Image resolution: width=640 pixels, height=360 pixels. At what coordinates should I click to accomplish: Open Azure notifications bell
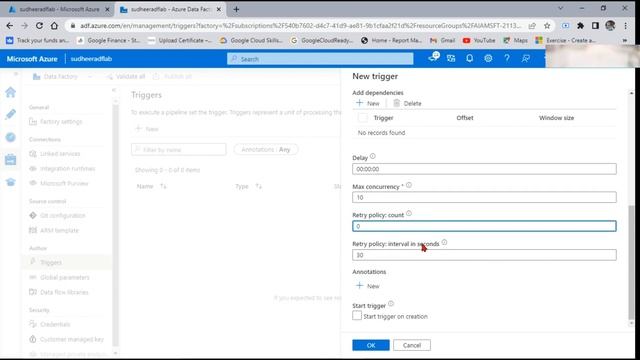click(x=469, y=58)
